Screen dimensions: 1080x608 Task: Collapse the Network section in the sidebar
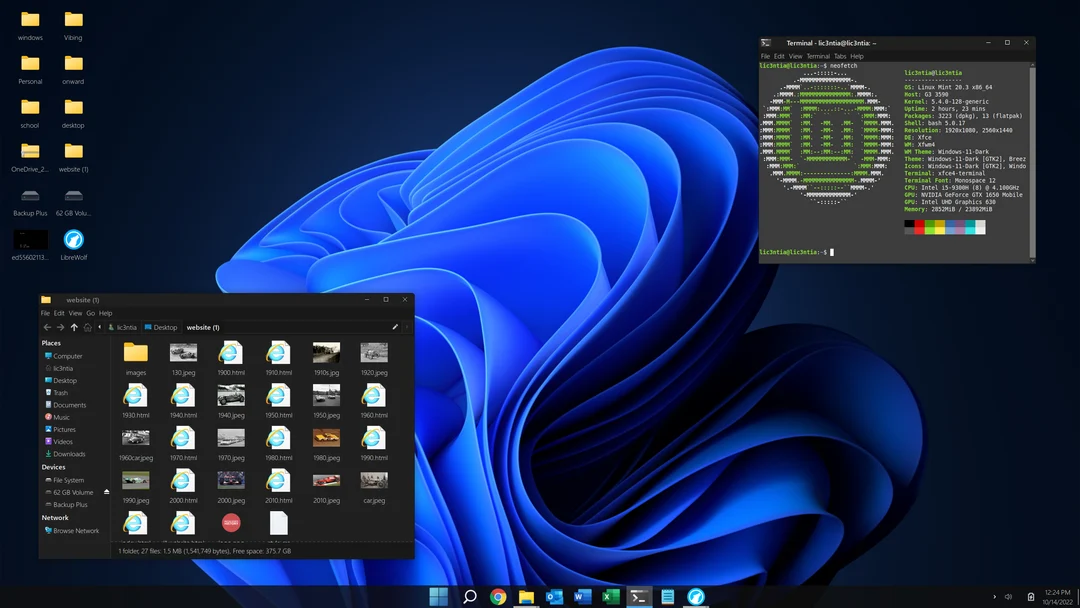click(53, 517)
